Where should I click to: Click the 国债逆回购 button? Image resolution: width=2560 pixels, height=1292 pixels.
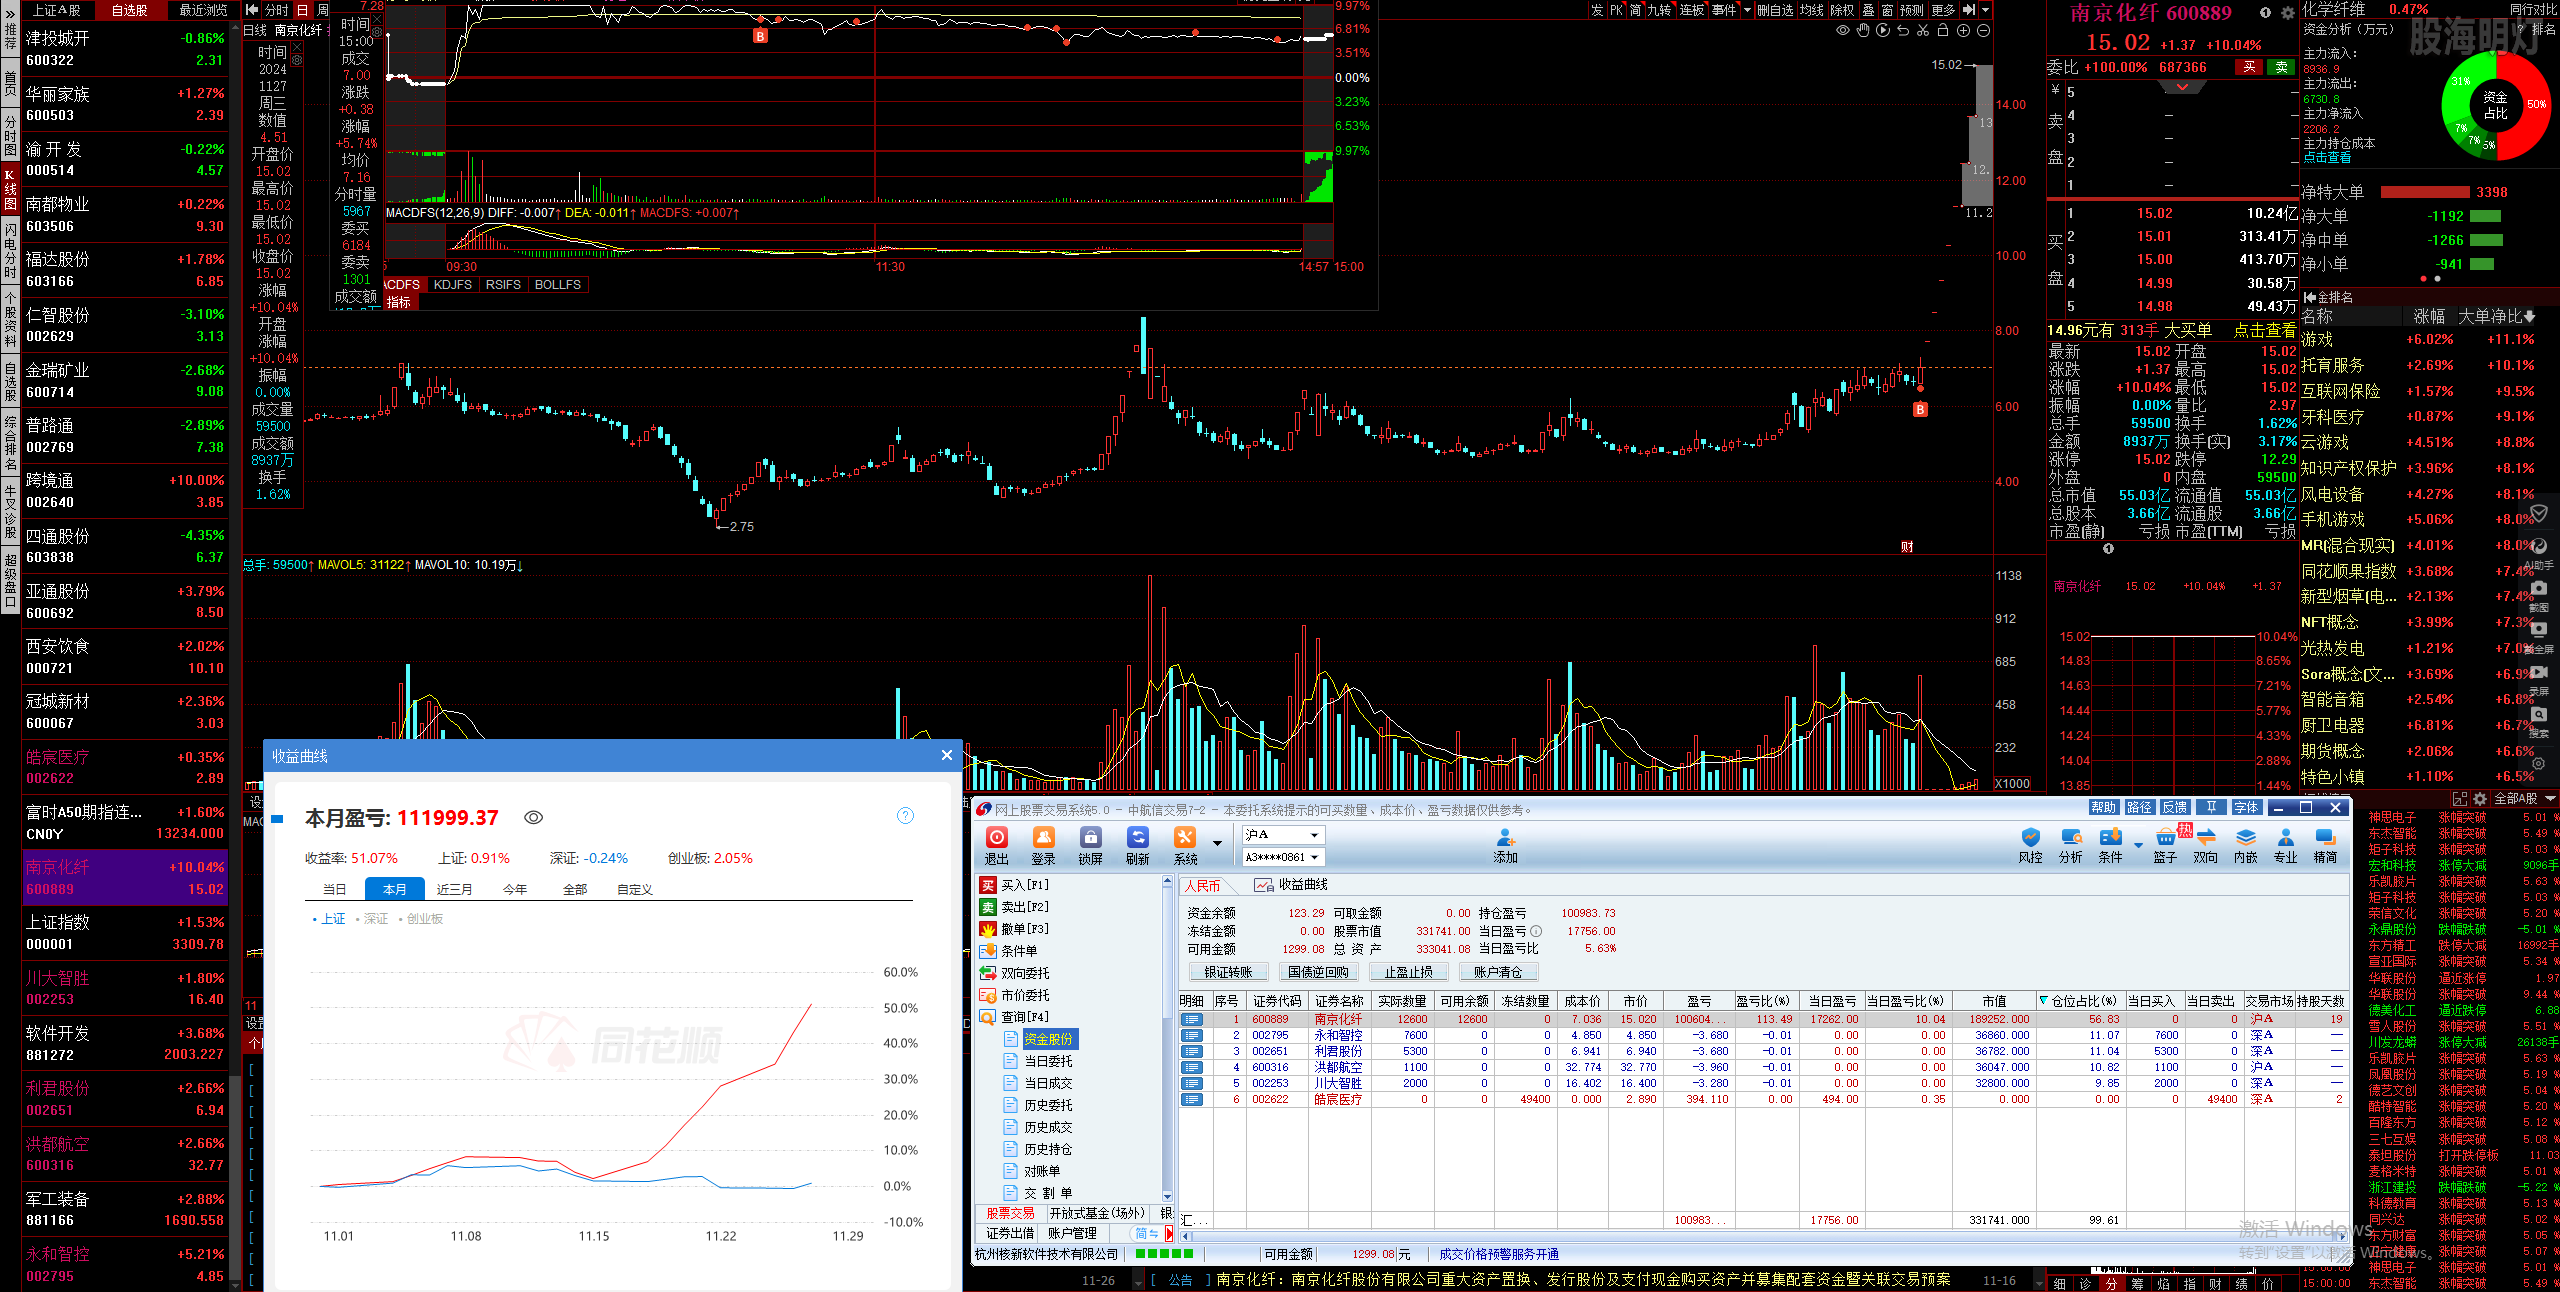pyautogui.click(x=1318, y=972)
